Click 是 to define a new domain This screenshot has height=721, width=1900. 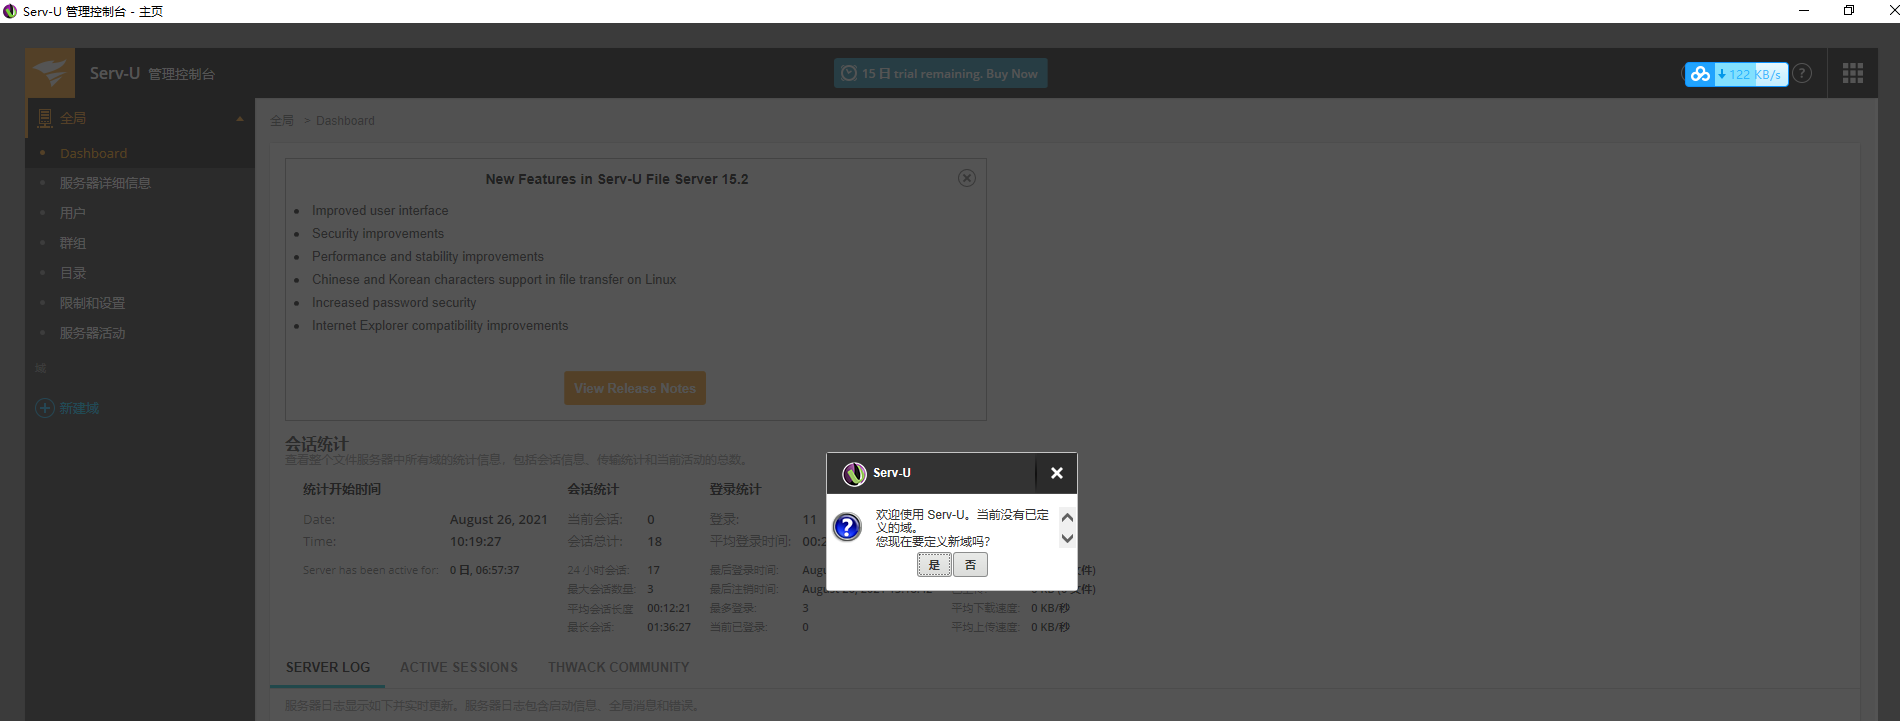point(934,565)
